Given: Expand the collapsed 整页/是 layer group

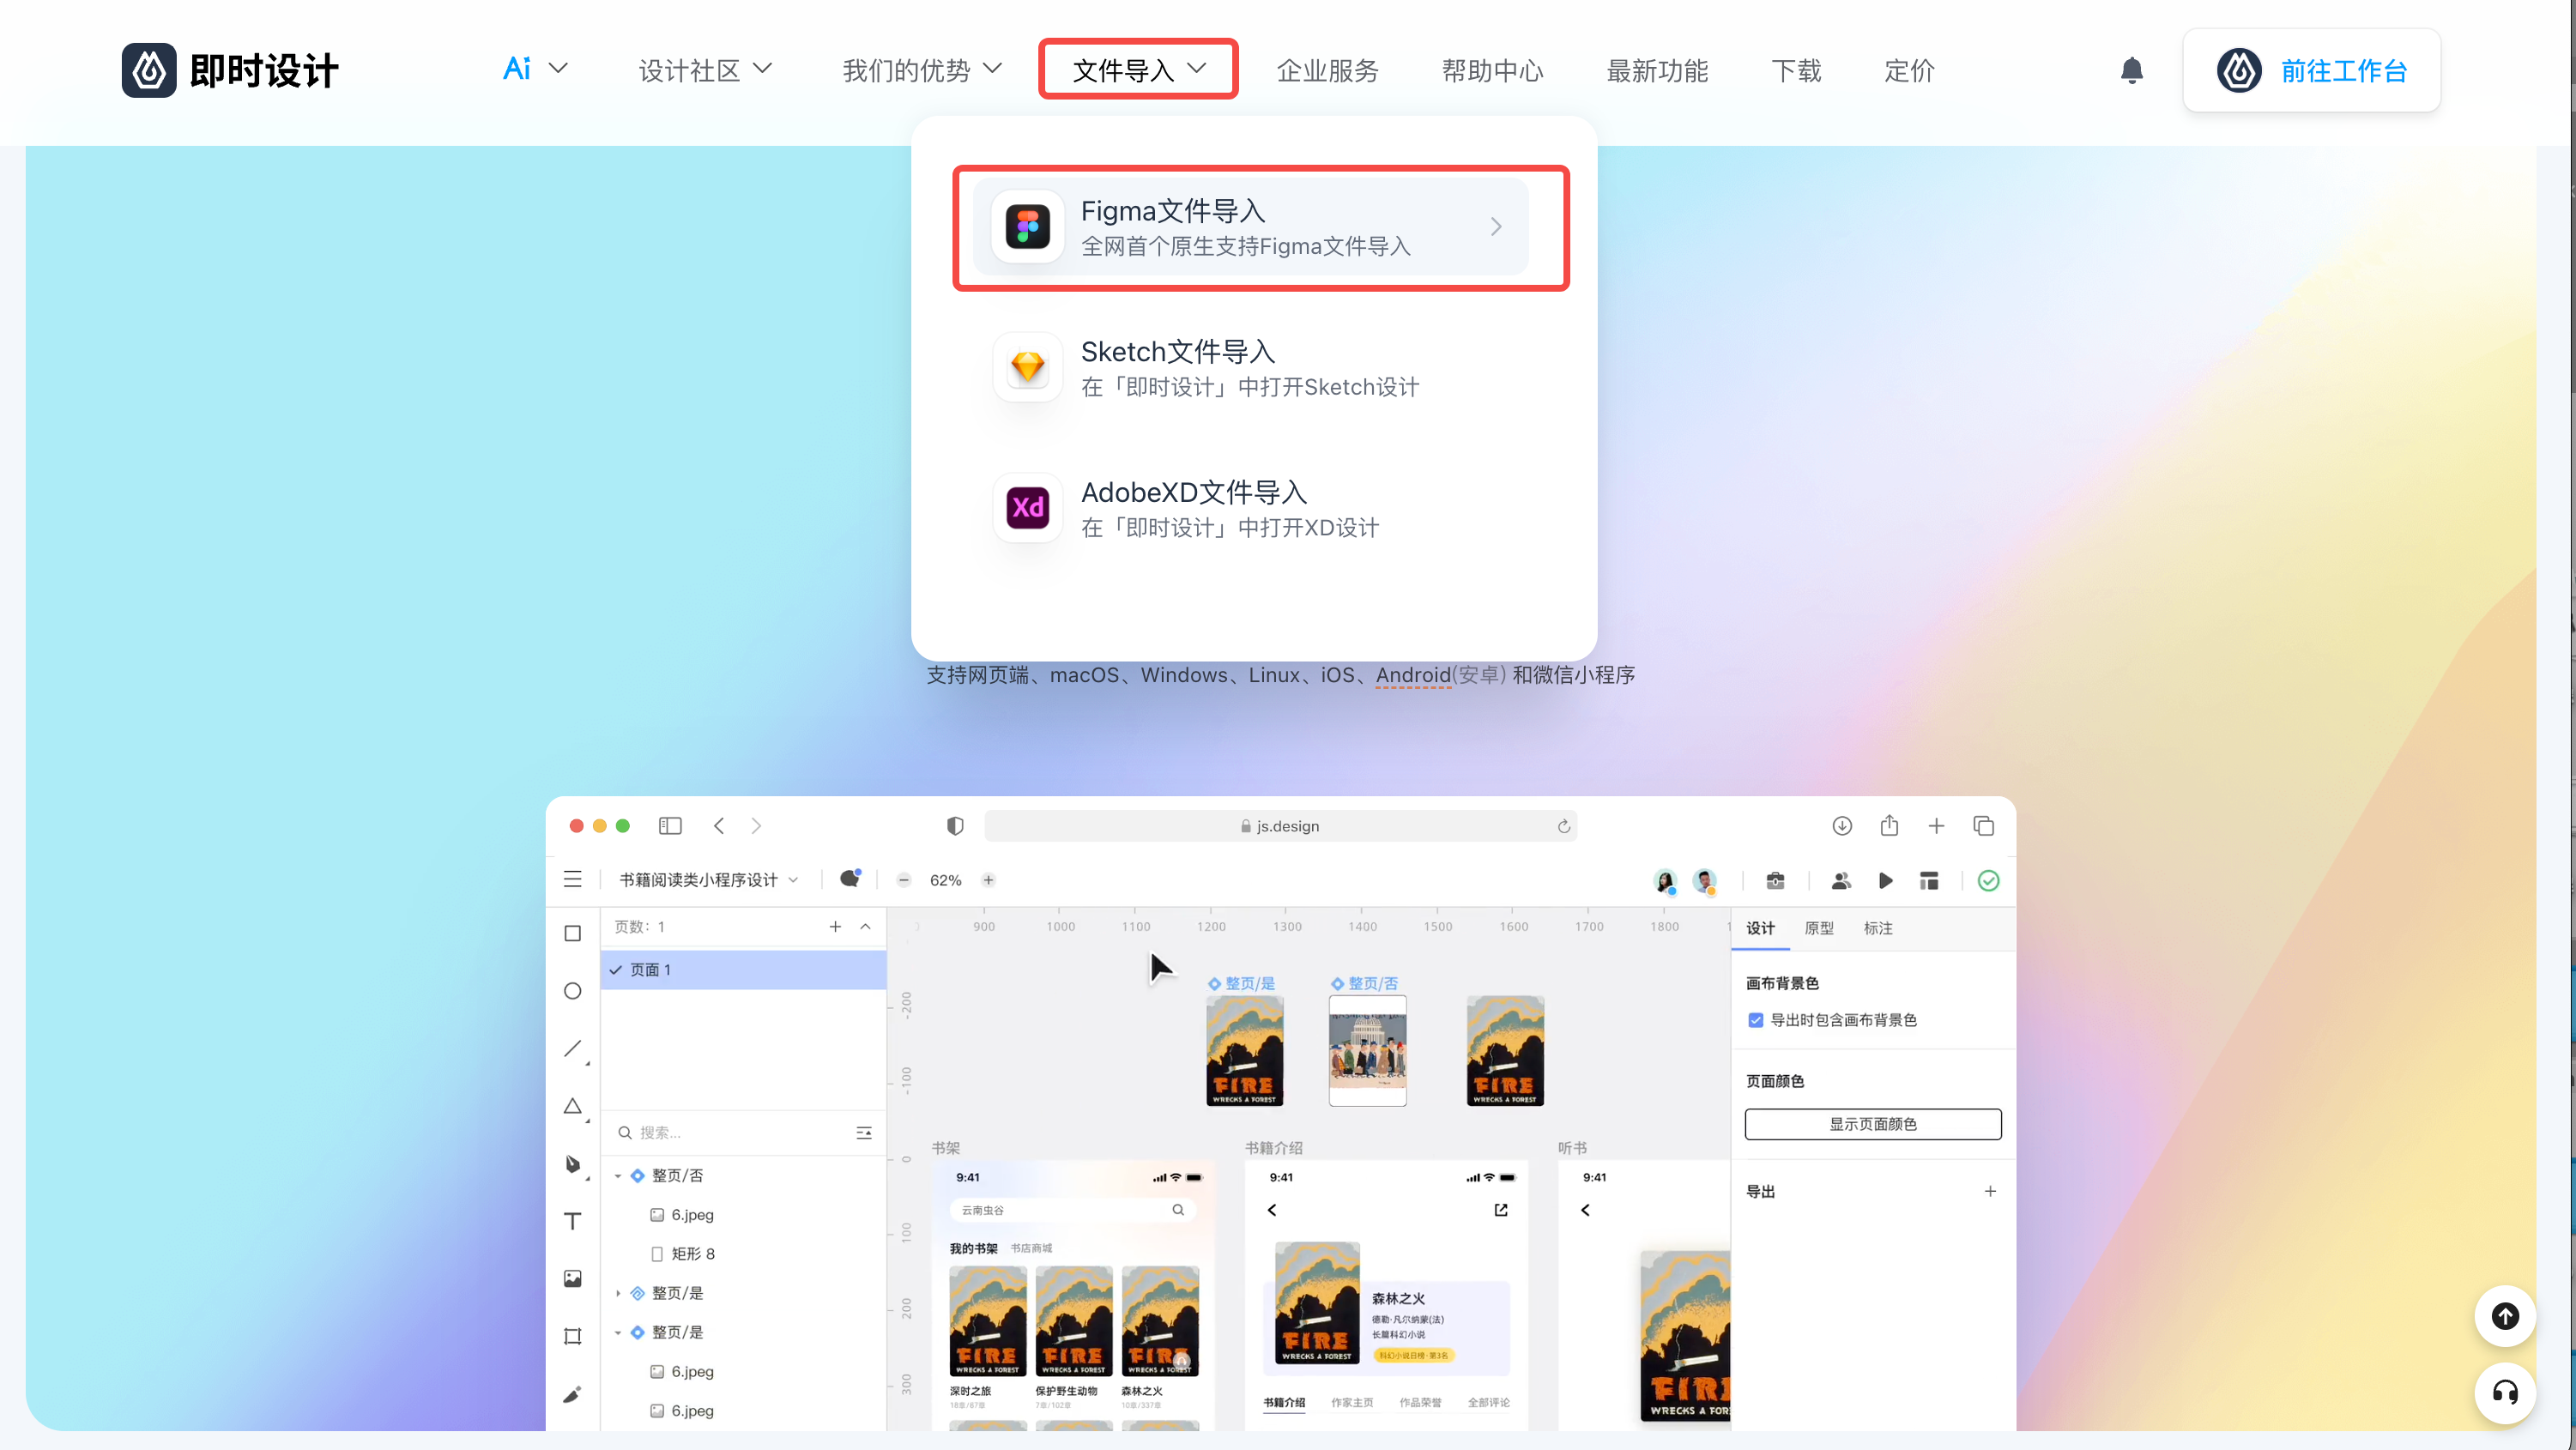Looking at the screenshot, I should pos(618,1294).
